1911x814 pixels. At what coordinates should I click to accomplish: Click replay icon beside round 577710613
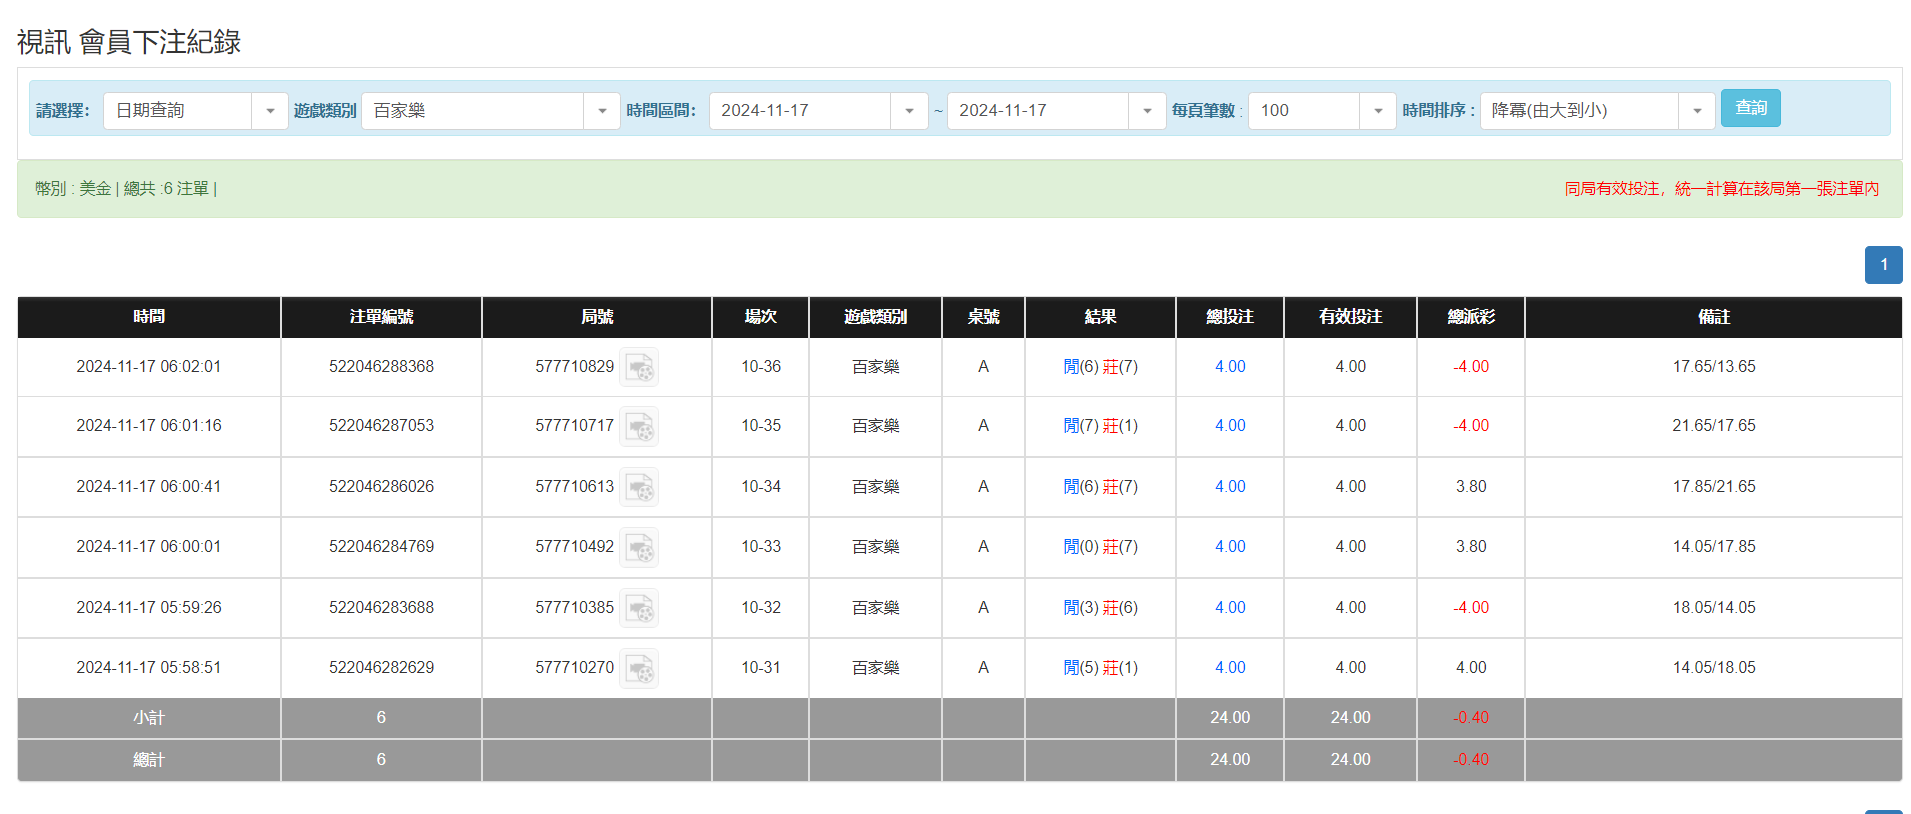click(x=639, y=487)
